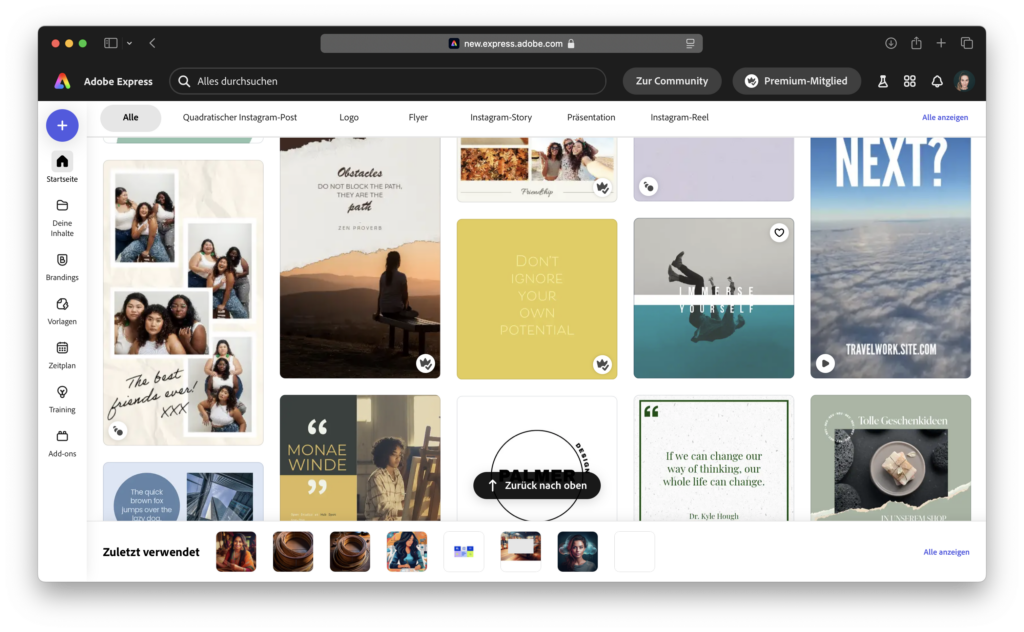Image resolution: width=1024 pixels, height=632 pixels.
Task: Click Alle anzeigen next to Zuletzt verwendet
Action: [945, 552]
